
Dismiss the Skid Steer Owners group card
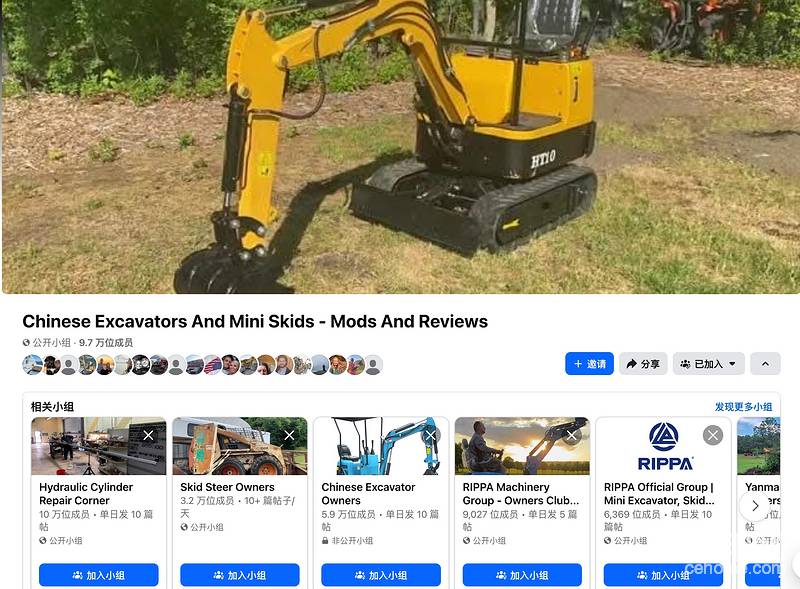(x=289, y=435)
